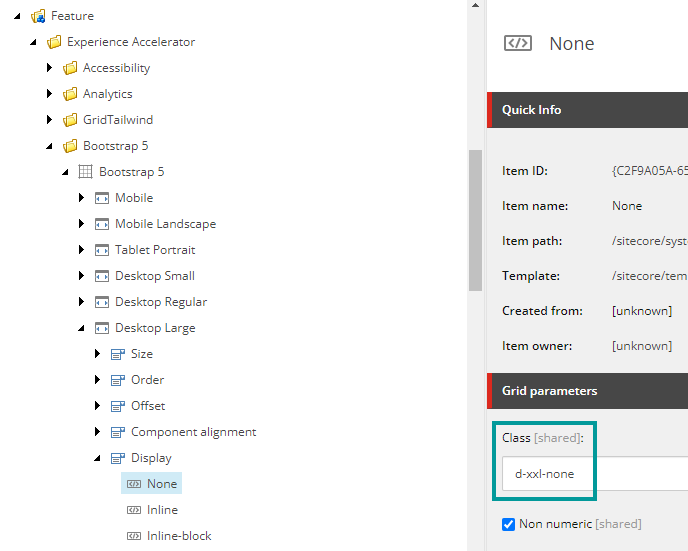
Task: Expand the Offset node
Action: 97,405
